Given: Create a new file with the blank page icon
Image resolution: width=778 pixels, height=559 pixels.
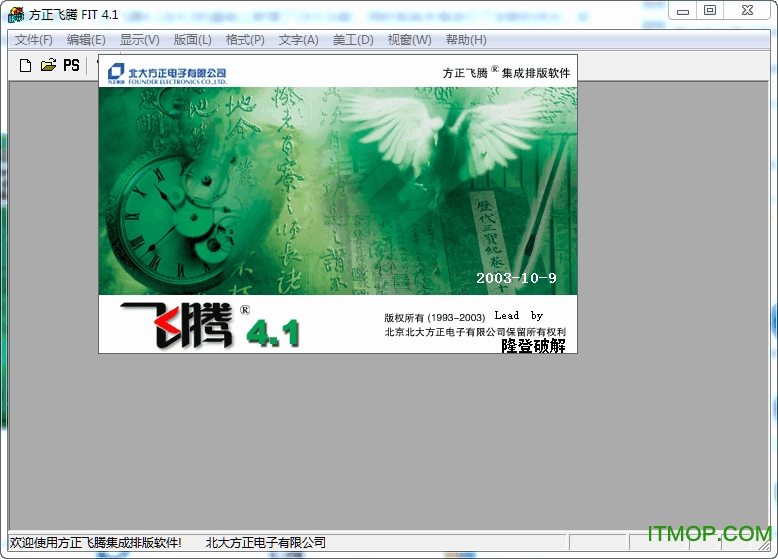Looking at the screenshot, I should click(26, 65).
